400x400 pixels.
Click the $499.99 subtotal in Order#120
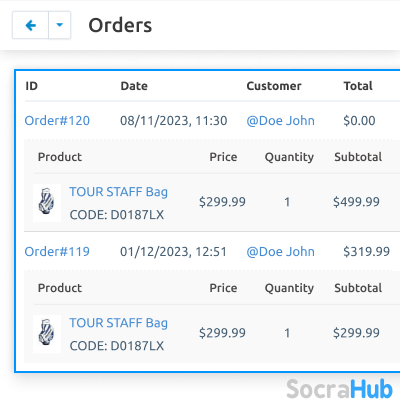click(356, 202)
